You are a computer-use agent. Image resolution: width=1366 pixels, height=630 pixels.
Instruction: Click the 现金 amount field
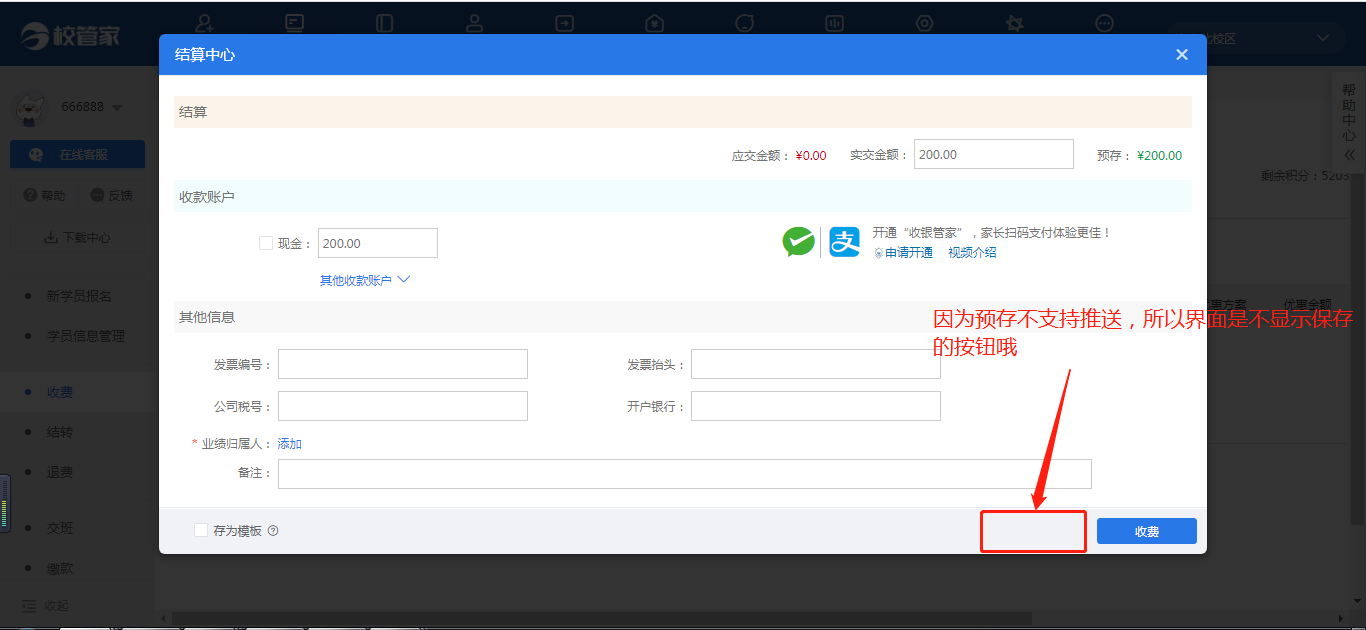[377, 243]
